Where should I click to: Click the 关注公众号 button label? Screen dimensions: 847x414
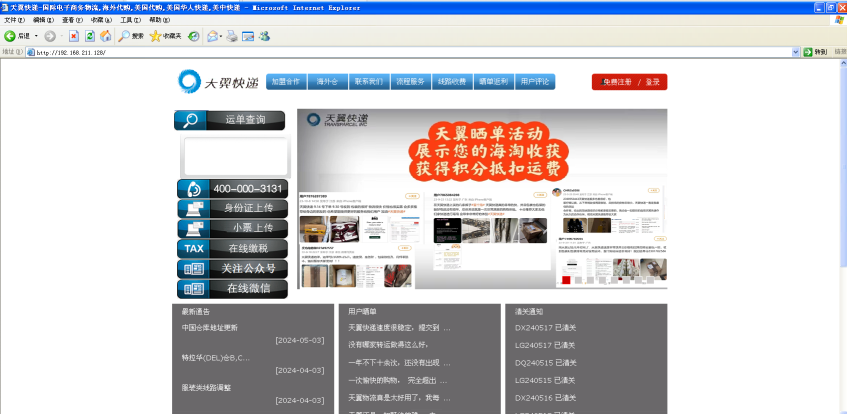coord(248,269)
